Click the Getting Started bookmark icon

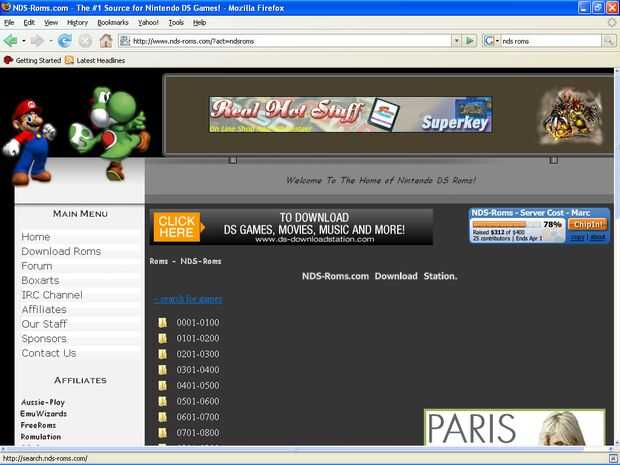pos(8,60)
